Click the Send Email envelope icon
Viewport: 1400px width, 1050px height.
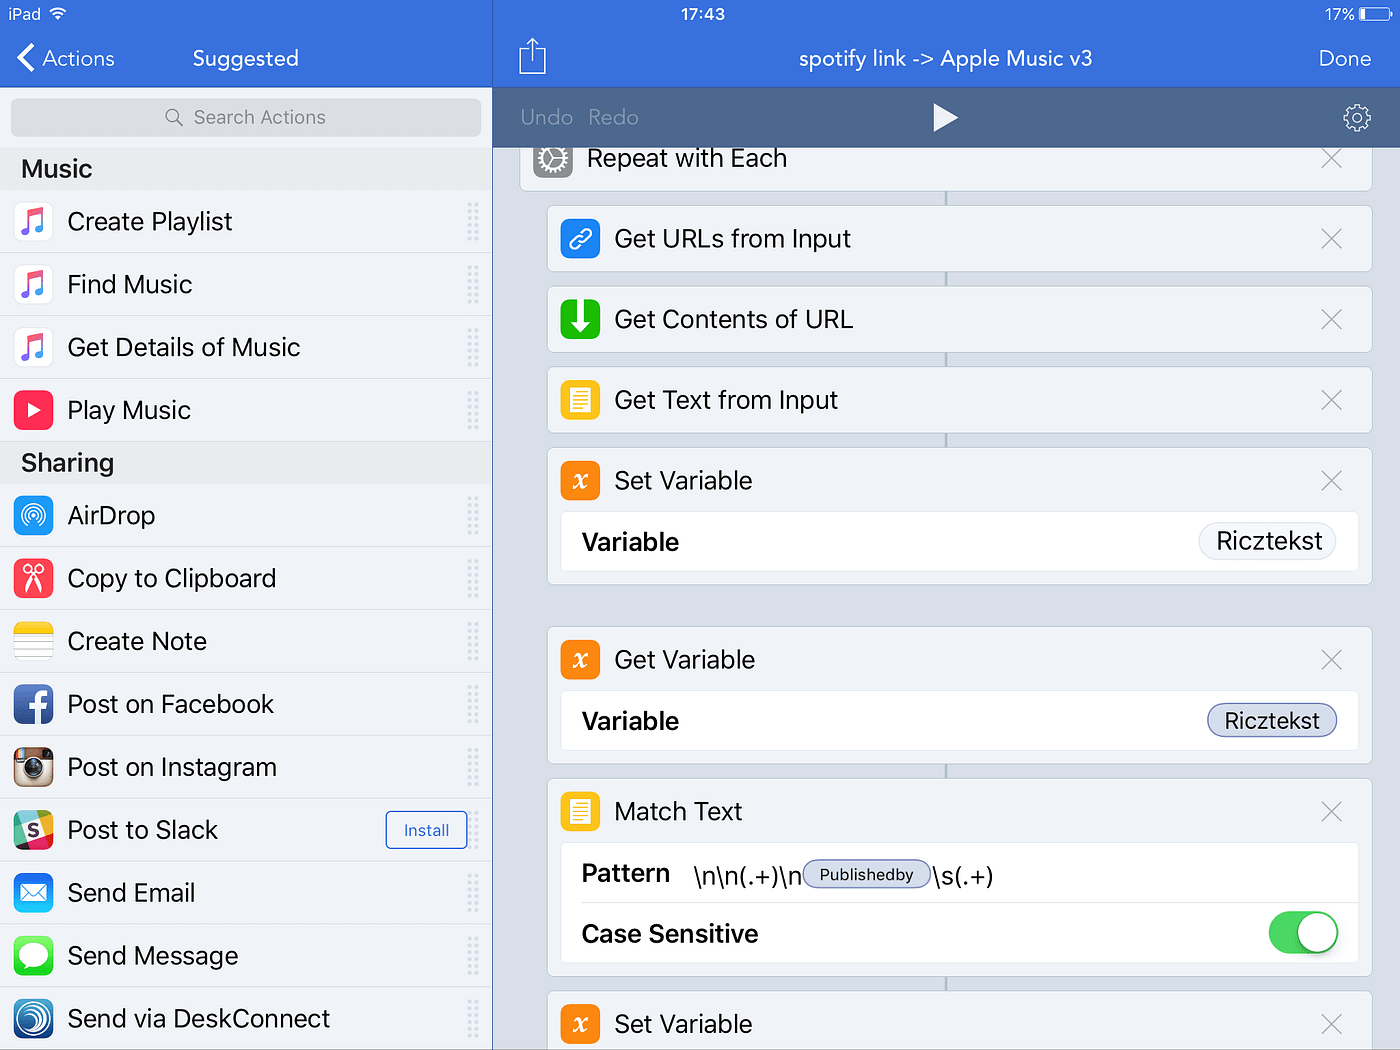pyautogui.click(x=33, y=892)
